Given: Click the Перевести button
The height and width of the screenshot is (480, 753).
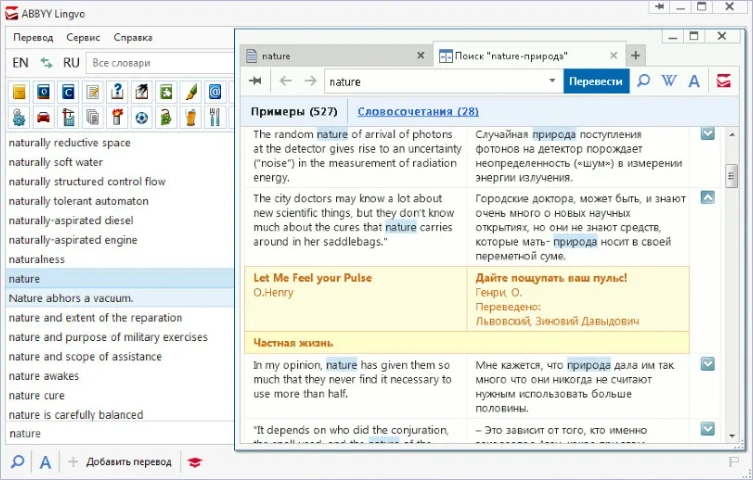Looking at the screenshot, I should click(596, 81).
